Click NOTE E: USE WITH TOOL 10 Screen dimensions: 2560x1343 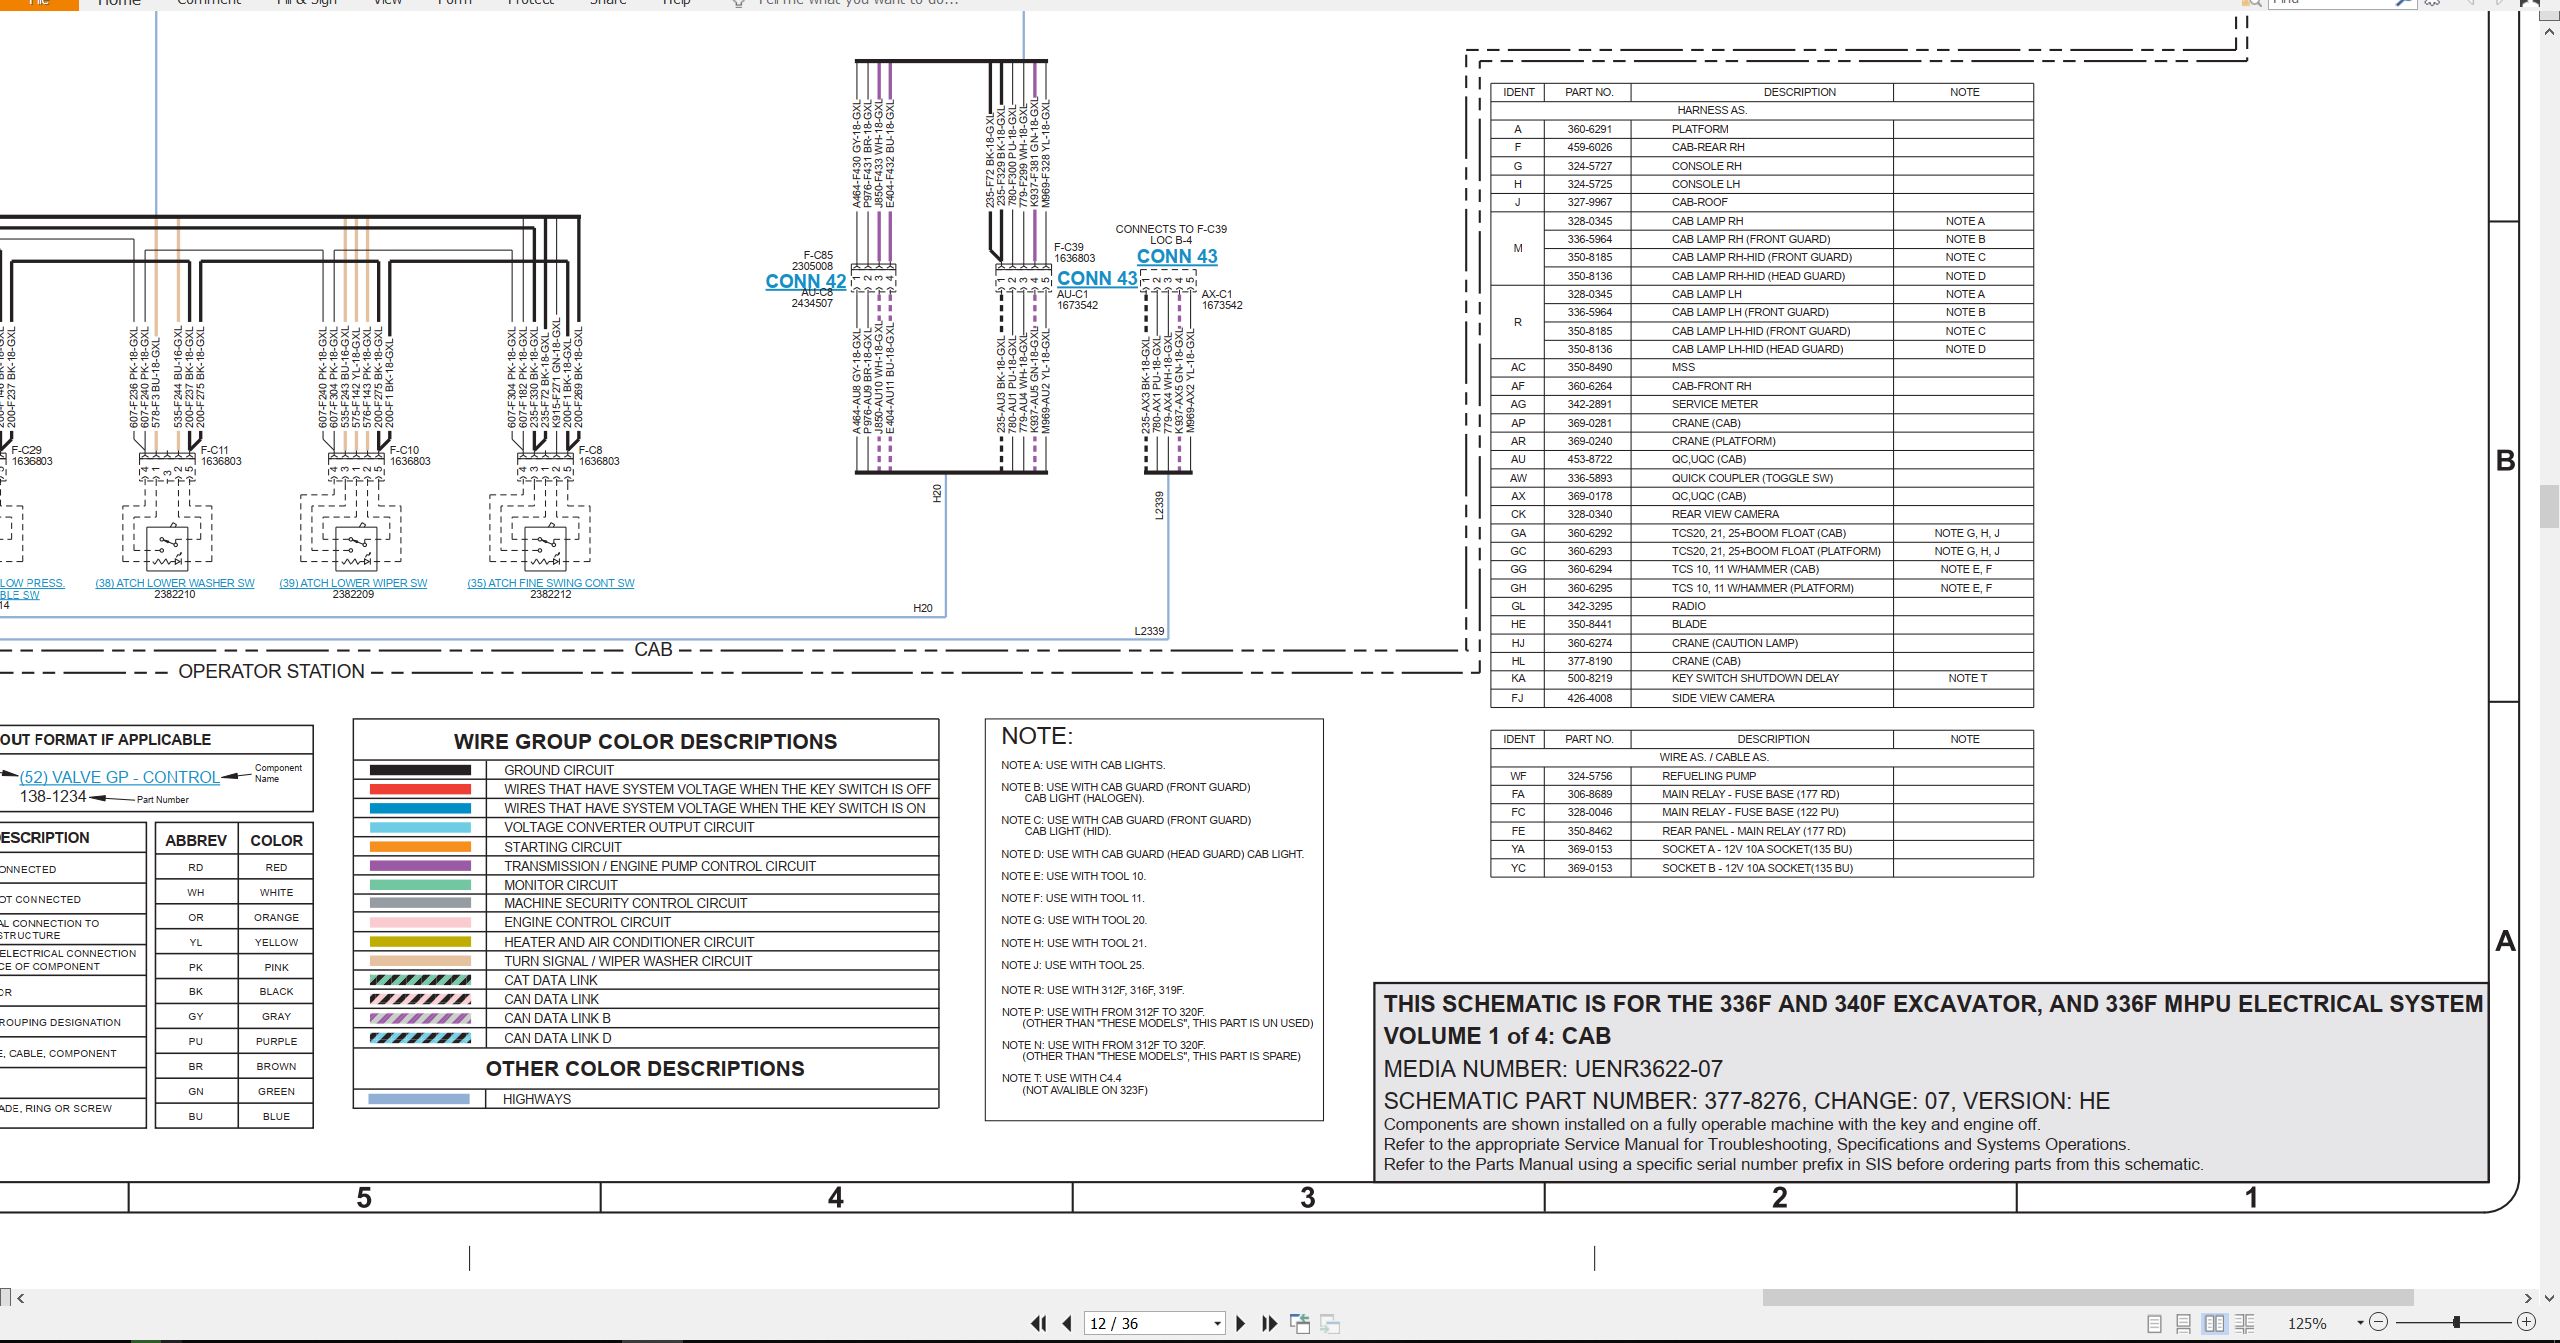pyautogui.click(x=1073, y=876)
